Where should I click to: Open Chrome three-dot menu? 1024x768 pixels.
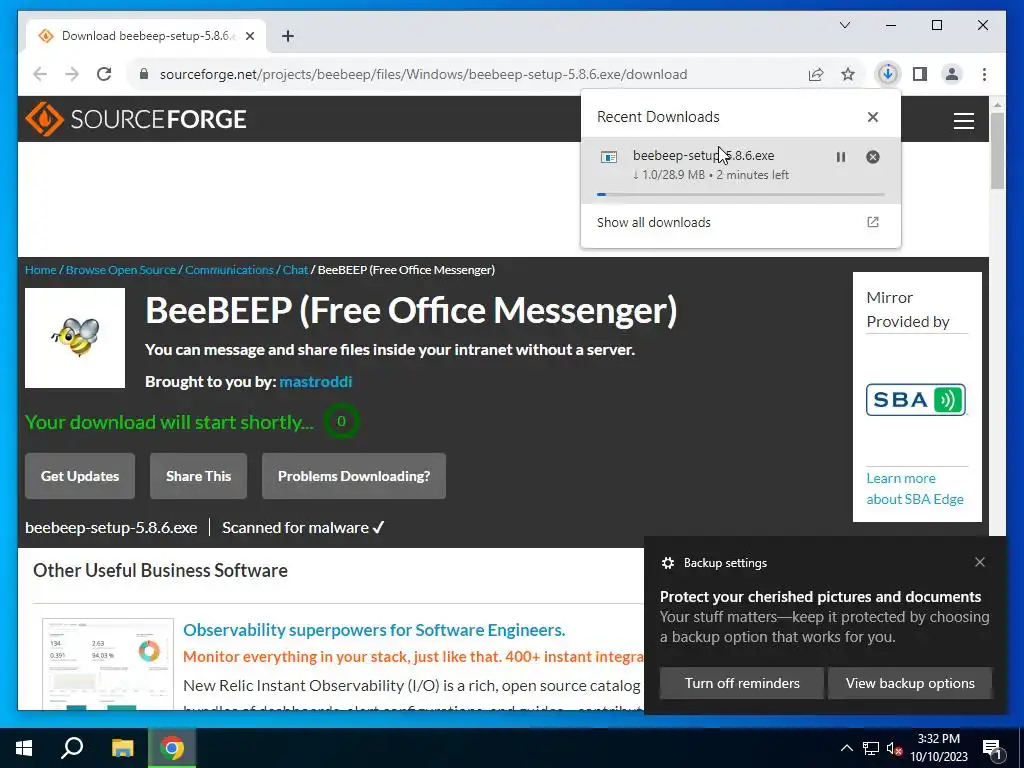(984, 74)
